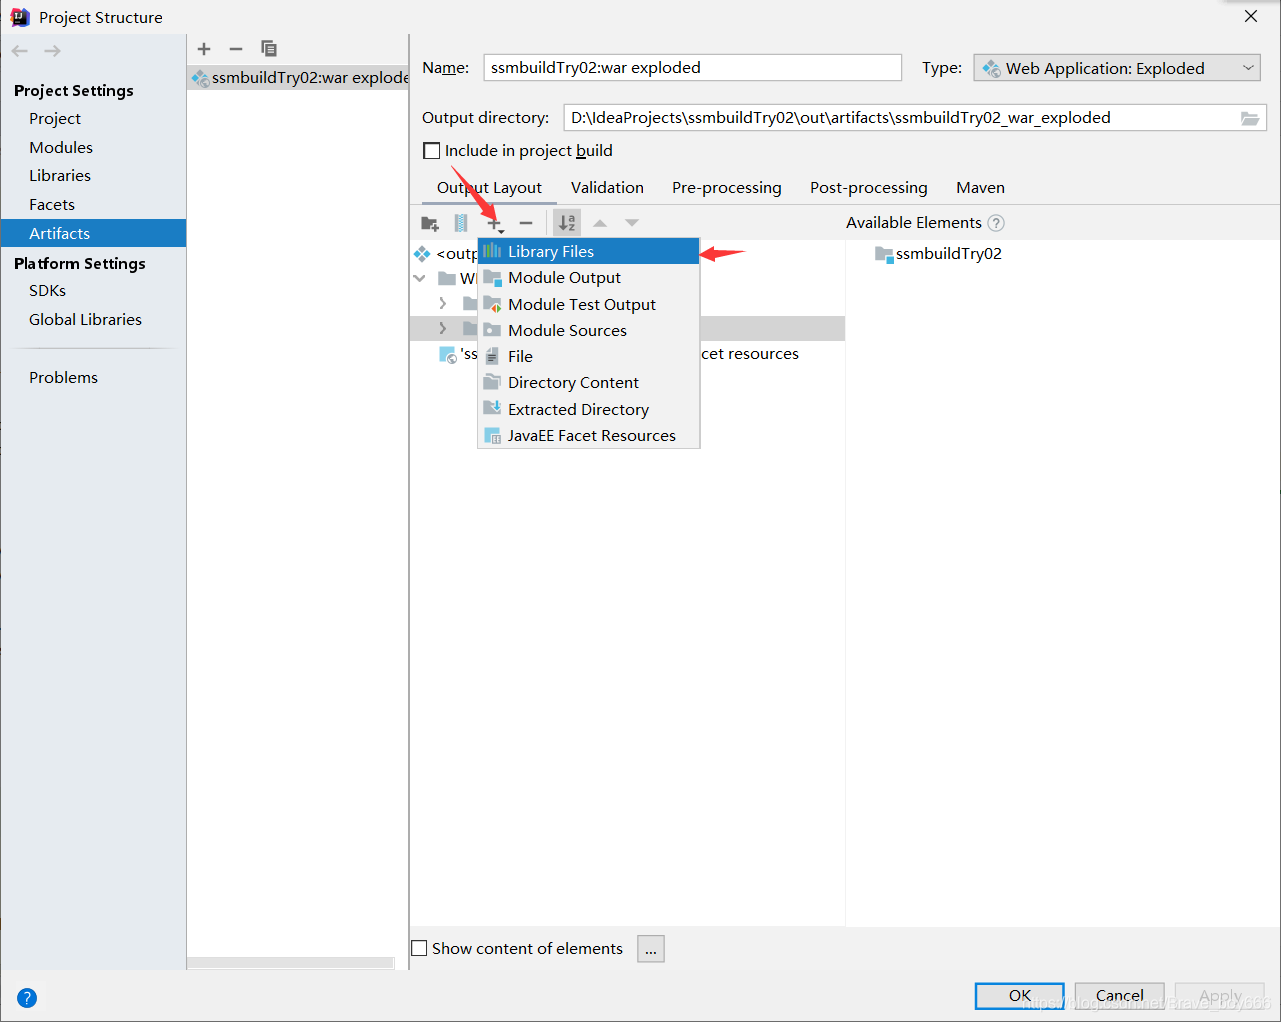The height and width of the screenshot is (1022, 1281).
Task: Open the Pre-processing tab
Action: [x=727, y=188]
